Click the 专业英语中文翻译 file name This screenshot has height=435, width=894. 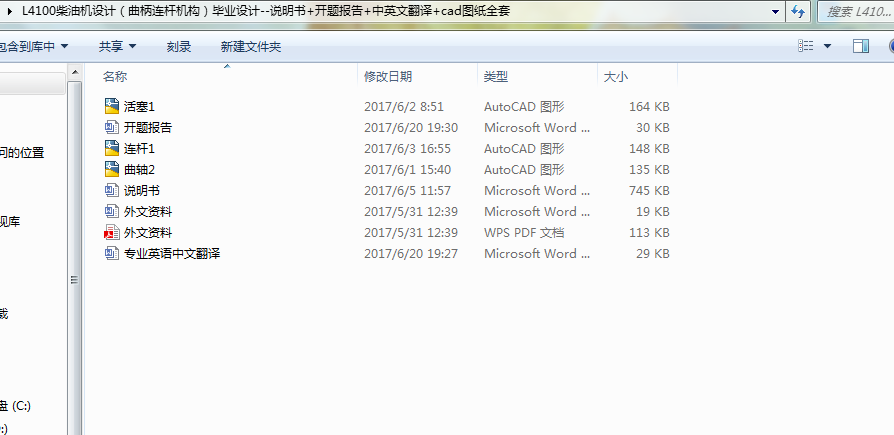coord(172,254)
